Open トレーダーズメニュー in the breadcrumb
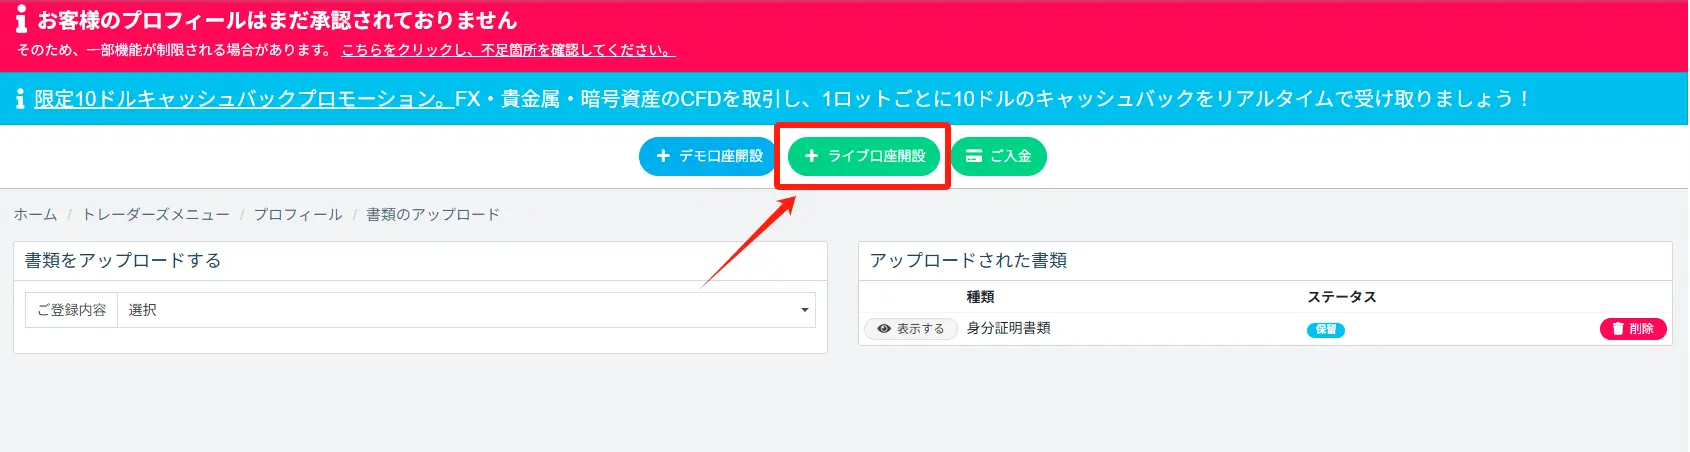1690x452 pixels. pos(155,215)
